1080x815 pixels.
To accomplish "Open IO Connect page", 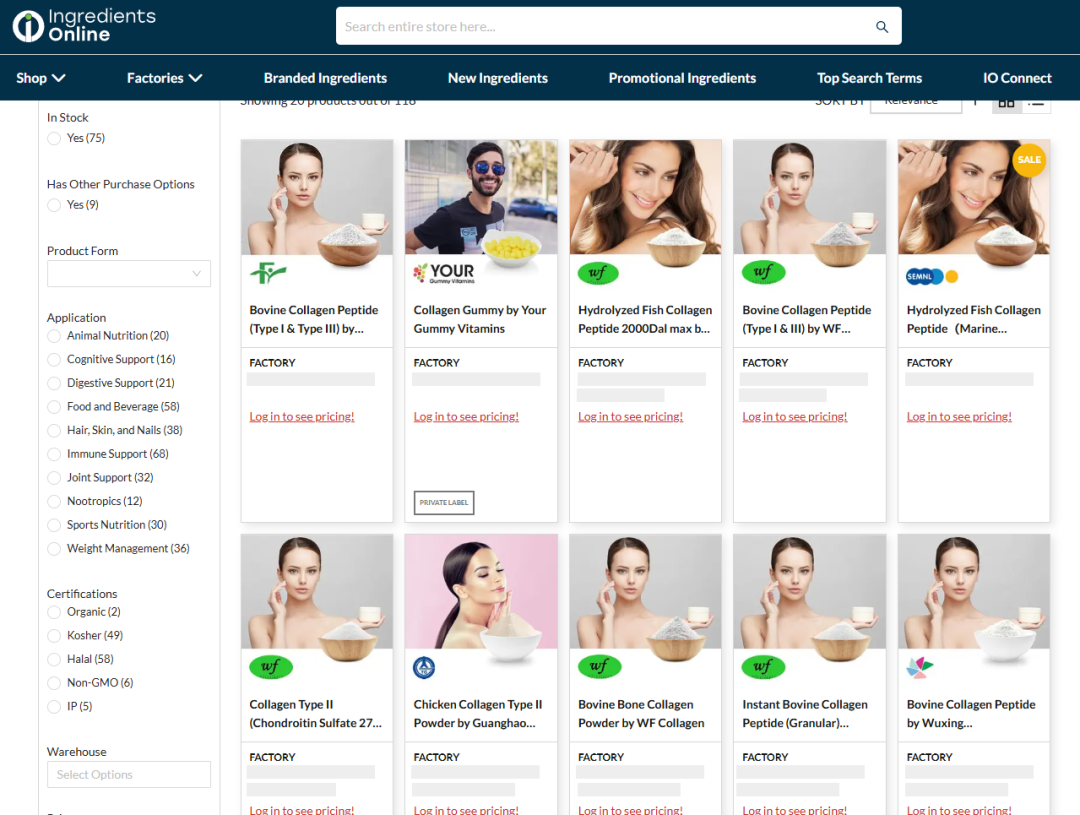I will click(1017, 78).
